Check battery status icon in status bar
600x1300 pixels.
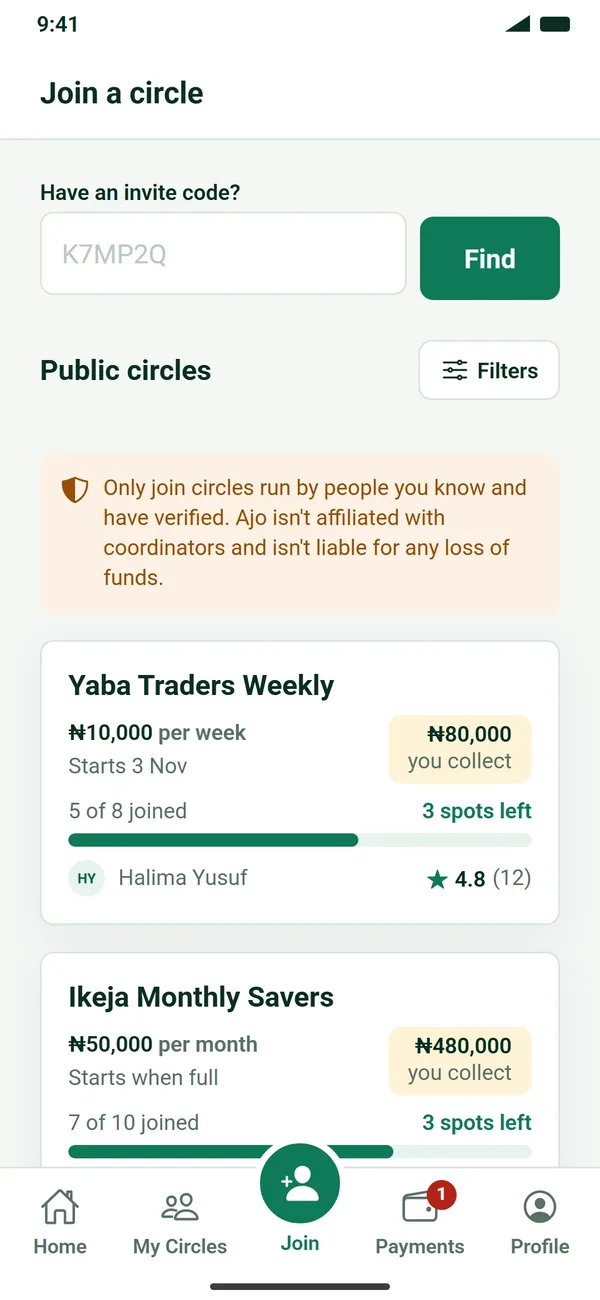click(x=555, y=24)
